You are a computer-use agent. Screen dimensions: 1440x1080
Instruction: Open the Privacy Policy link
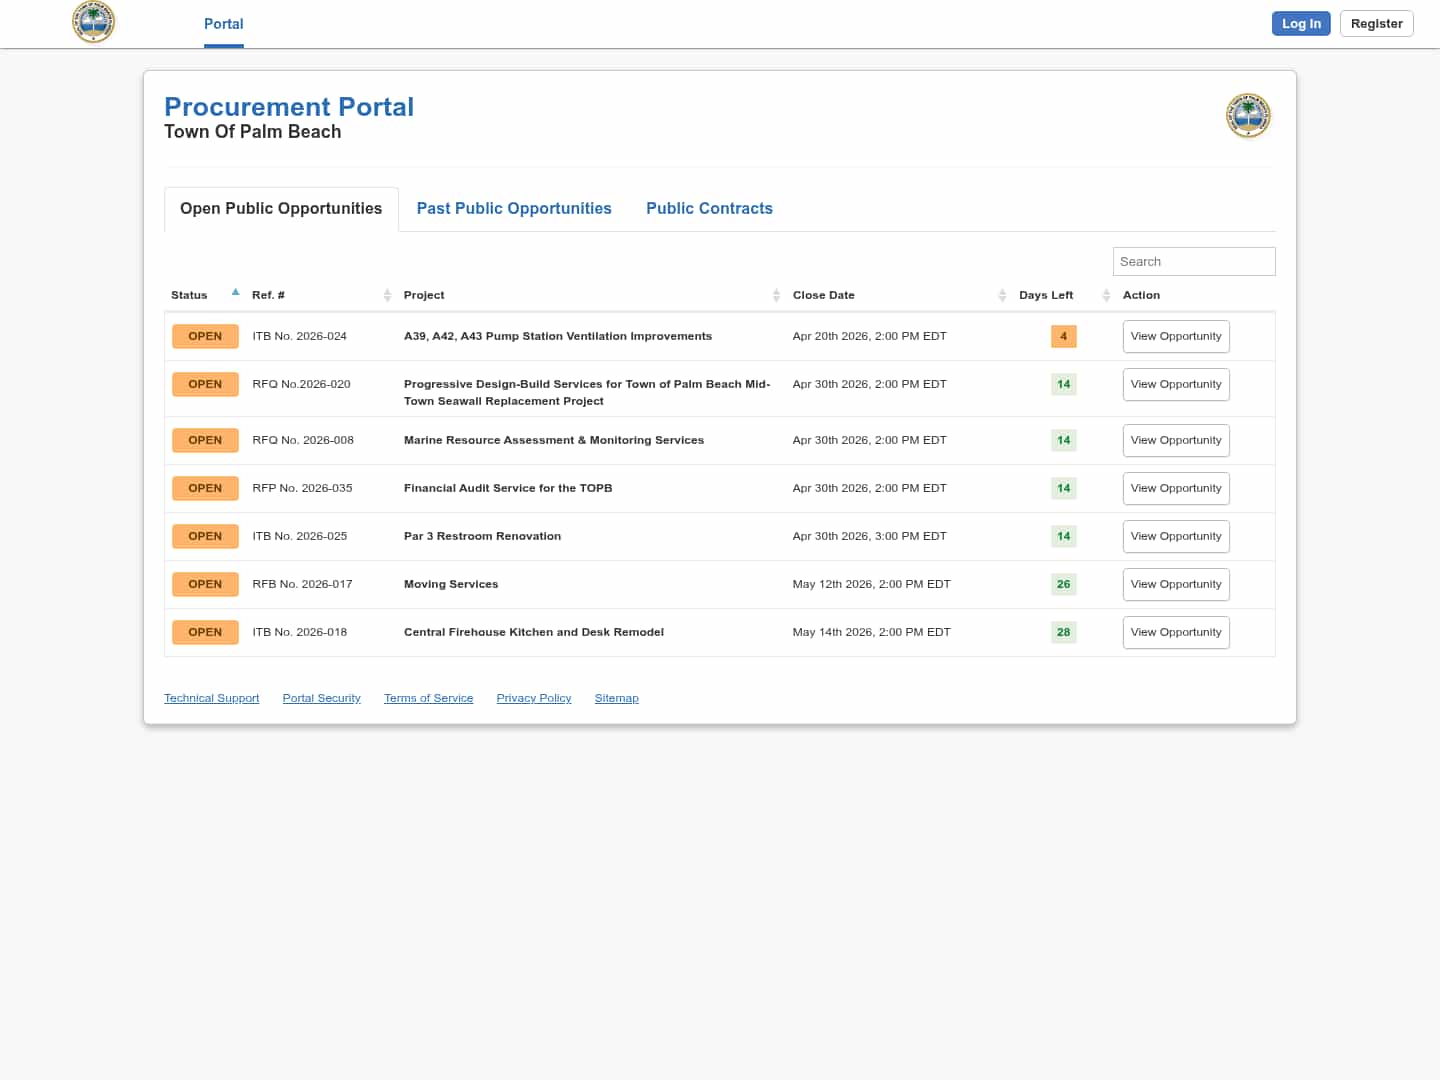pos(534,698)
